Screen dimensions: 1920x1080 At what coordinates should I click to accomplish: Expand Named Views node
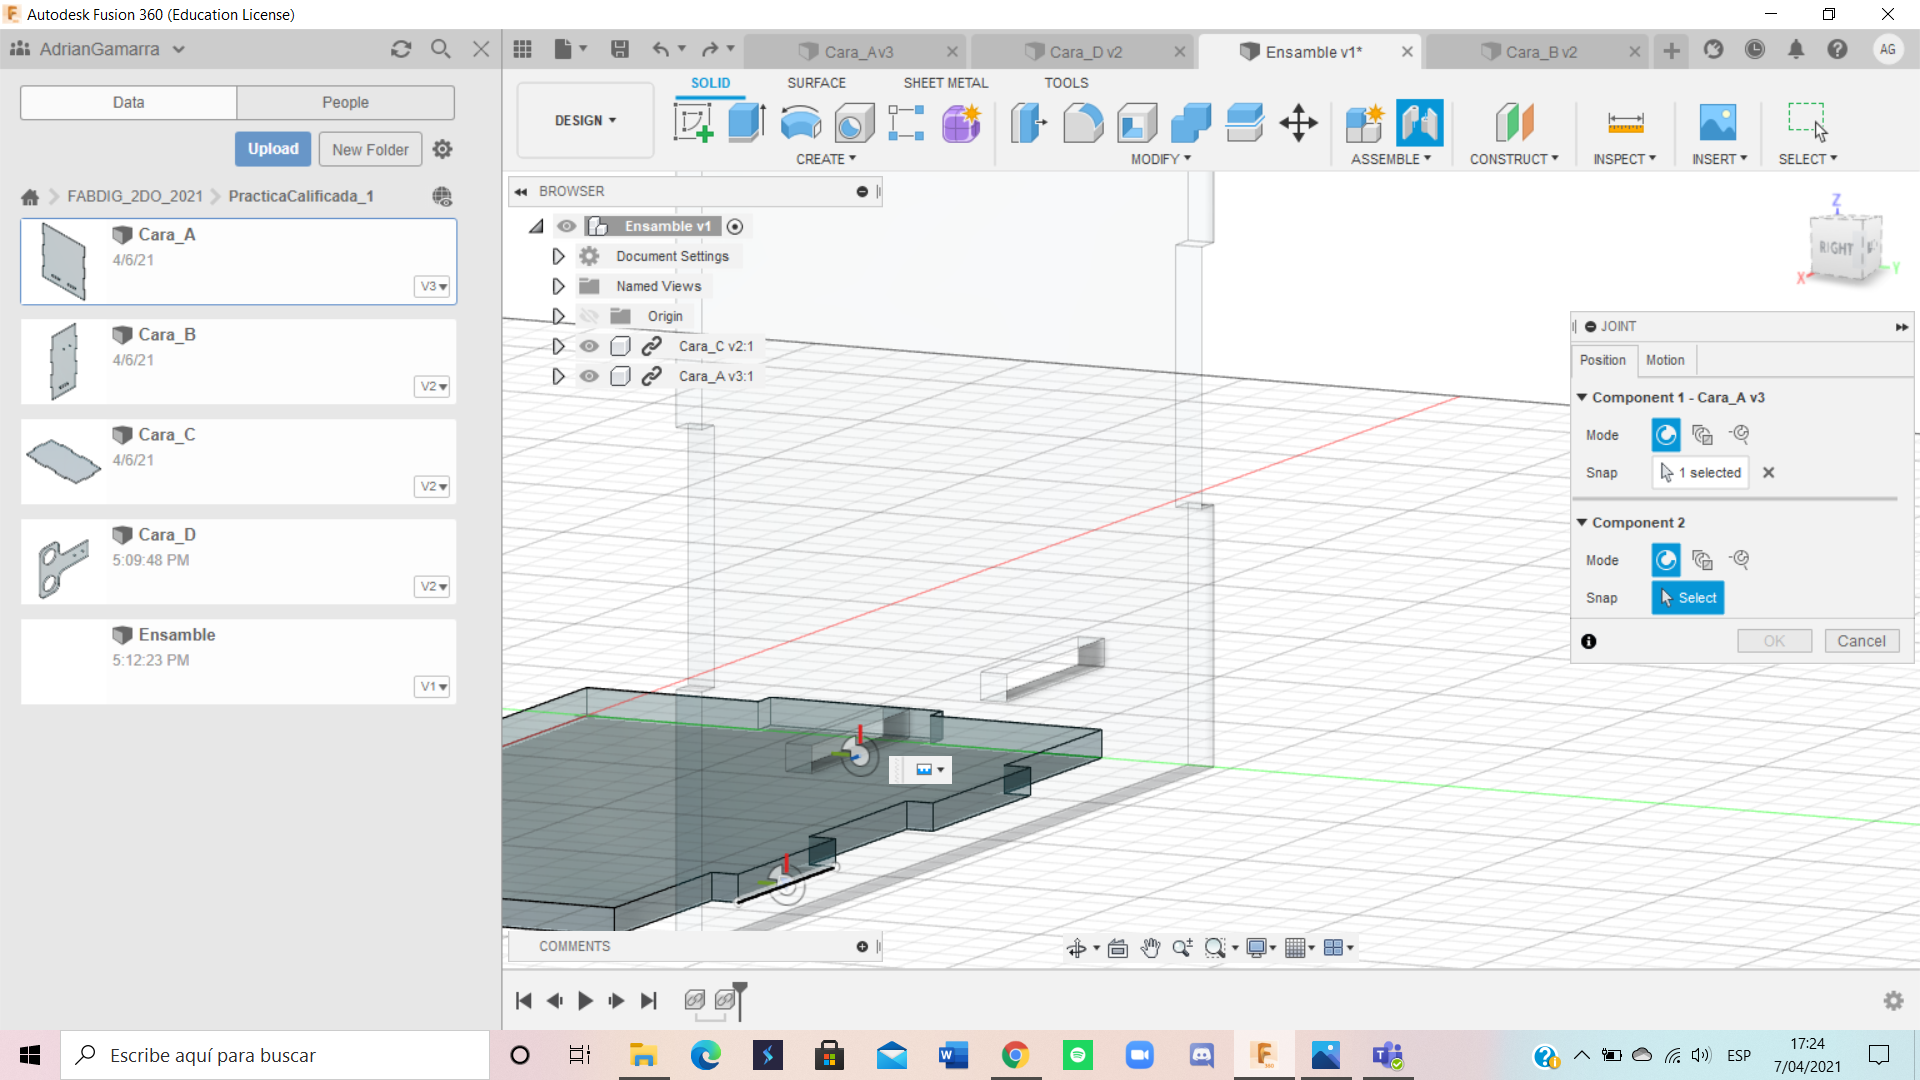558,286
